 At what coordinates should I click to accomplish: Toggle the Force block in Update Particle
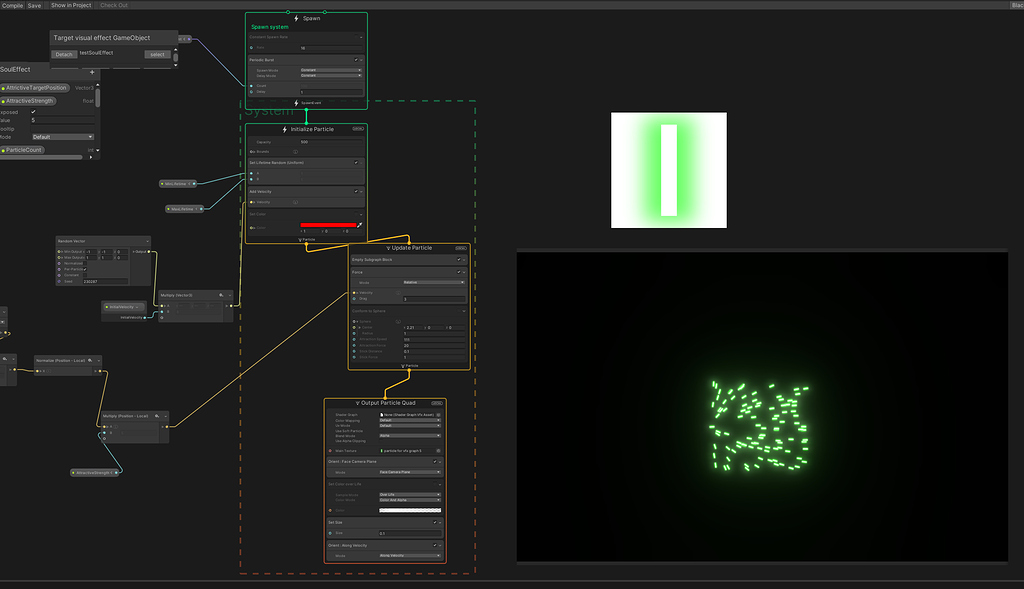tap(459, 271)
